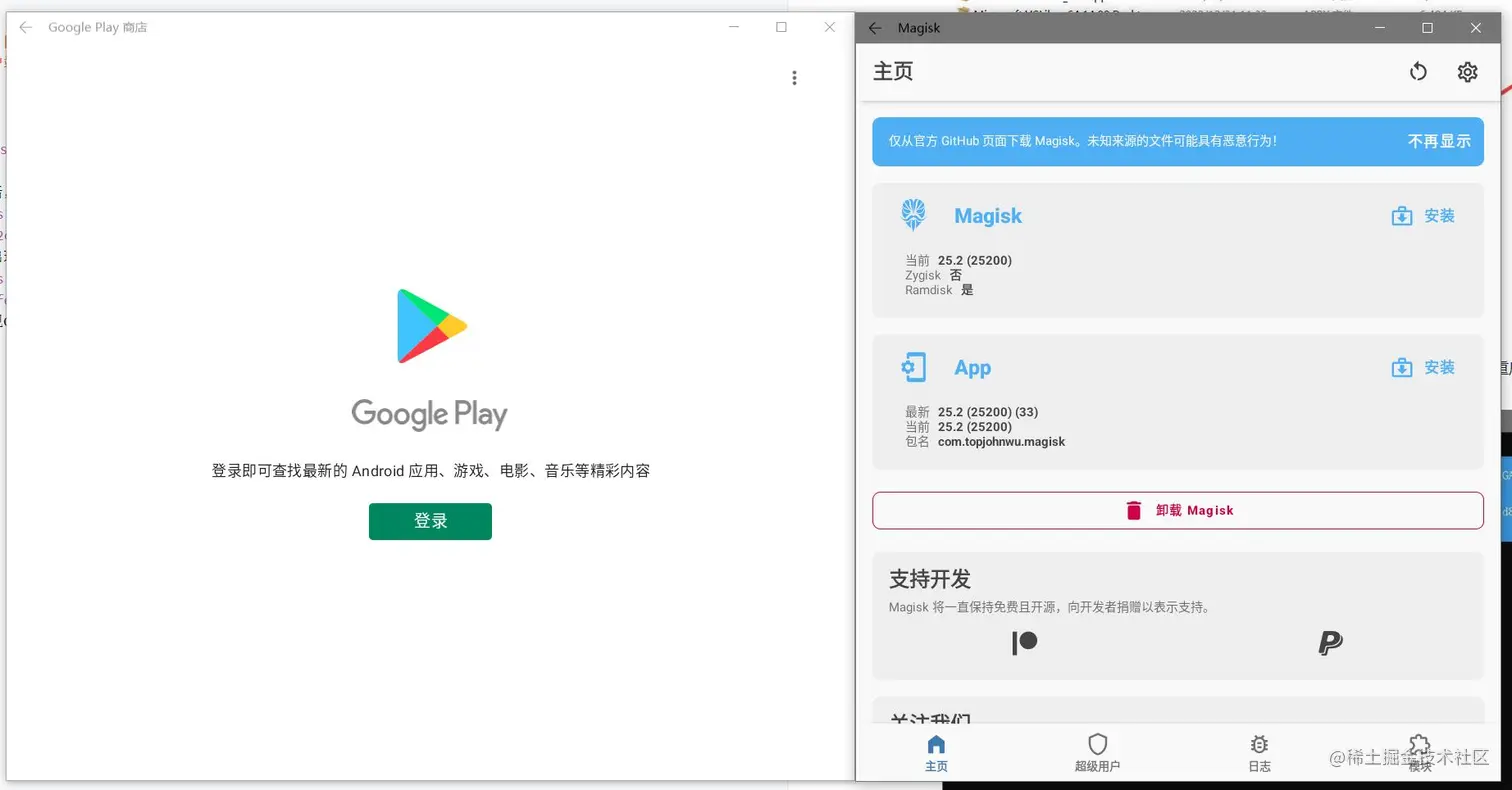The height and width of the screenshot is (790, 1512).
Task: Maximize the Magisk window
Action: pos(1427,28)
